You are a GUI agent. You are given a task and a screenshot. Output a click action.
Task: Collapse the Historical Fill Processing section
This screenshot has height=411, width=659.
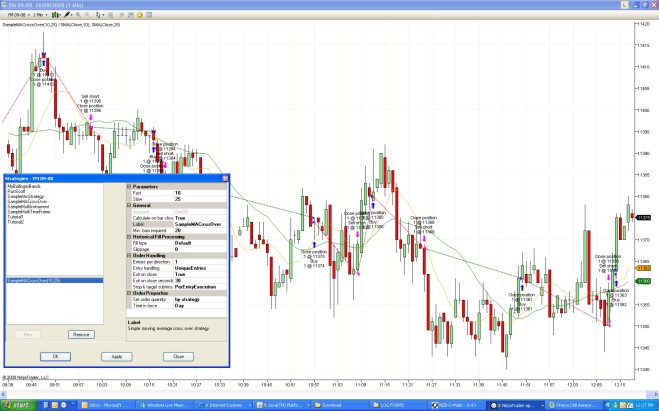click(x=129, y=237)
